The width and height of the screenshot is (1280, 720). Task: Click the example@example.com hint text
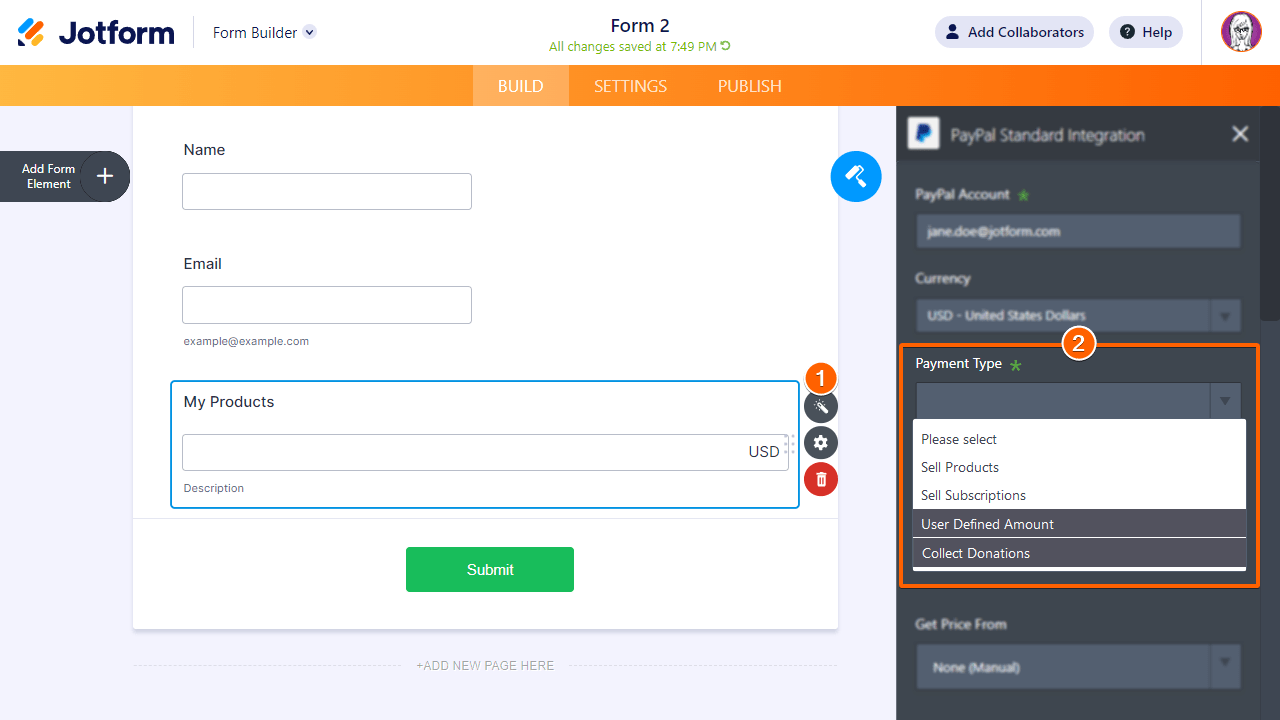[x=246, y=341]
